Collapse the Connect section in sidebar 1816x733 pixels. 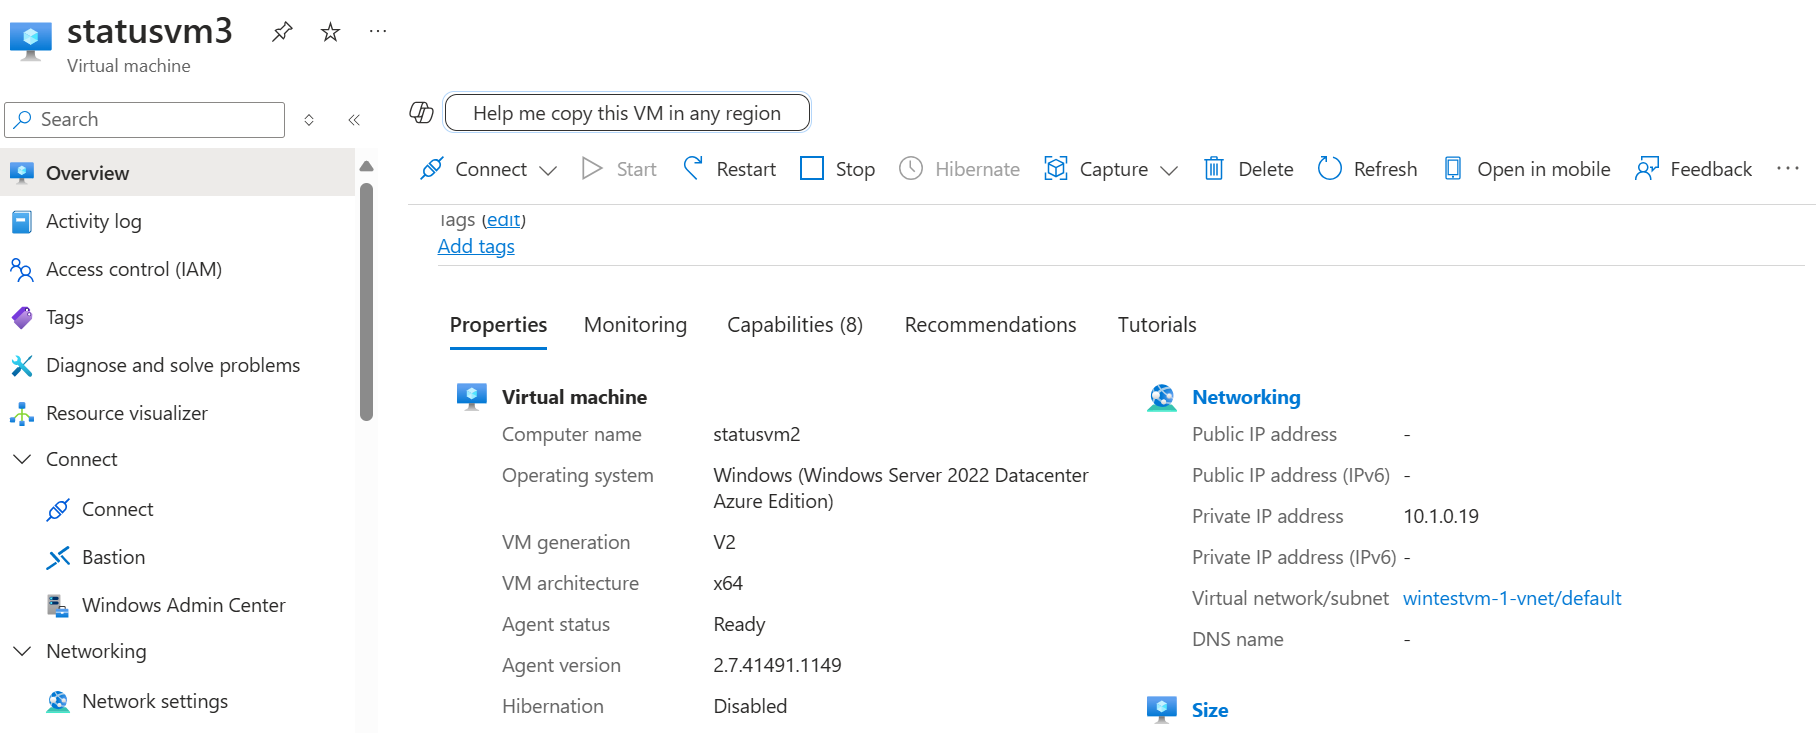click(22, 459)
